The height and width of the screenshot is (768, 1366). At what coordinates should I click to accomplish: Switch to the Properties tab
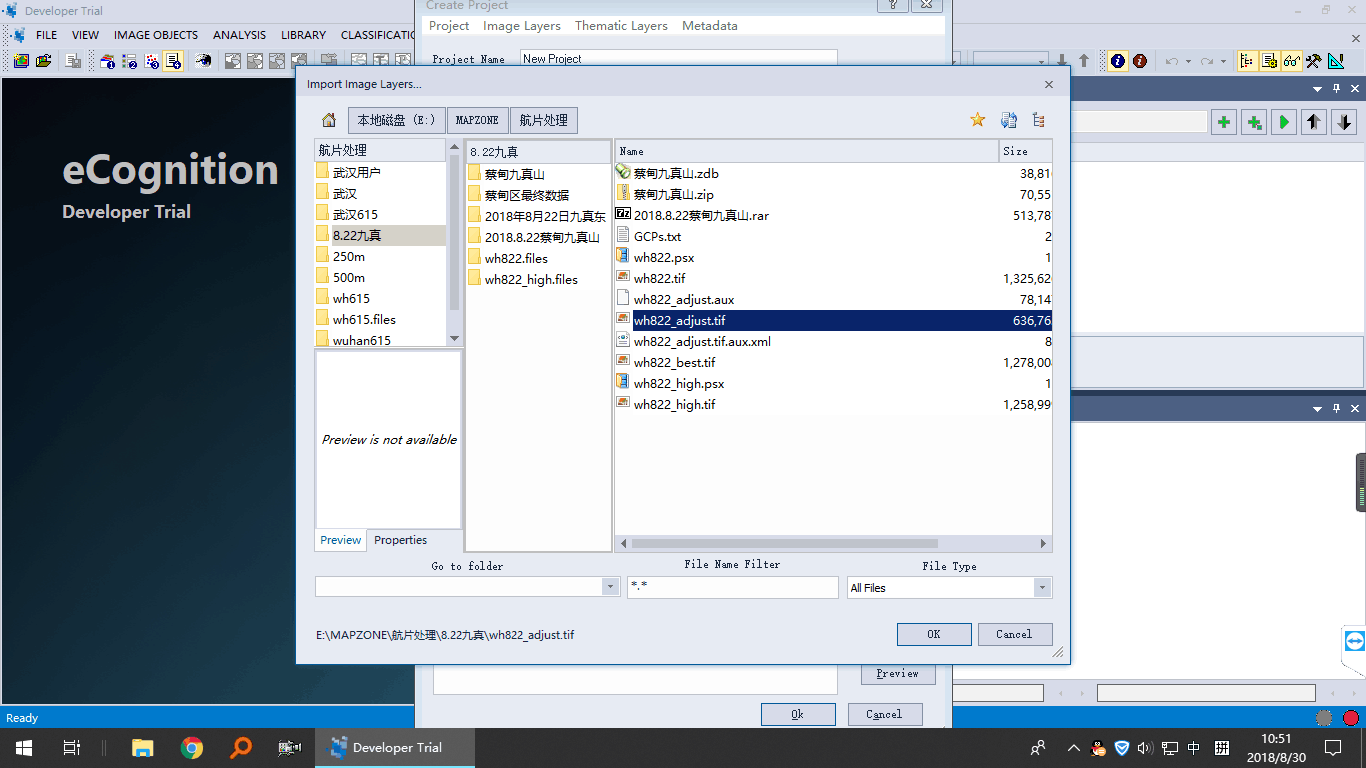(400, 540)
